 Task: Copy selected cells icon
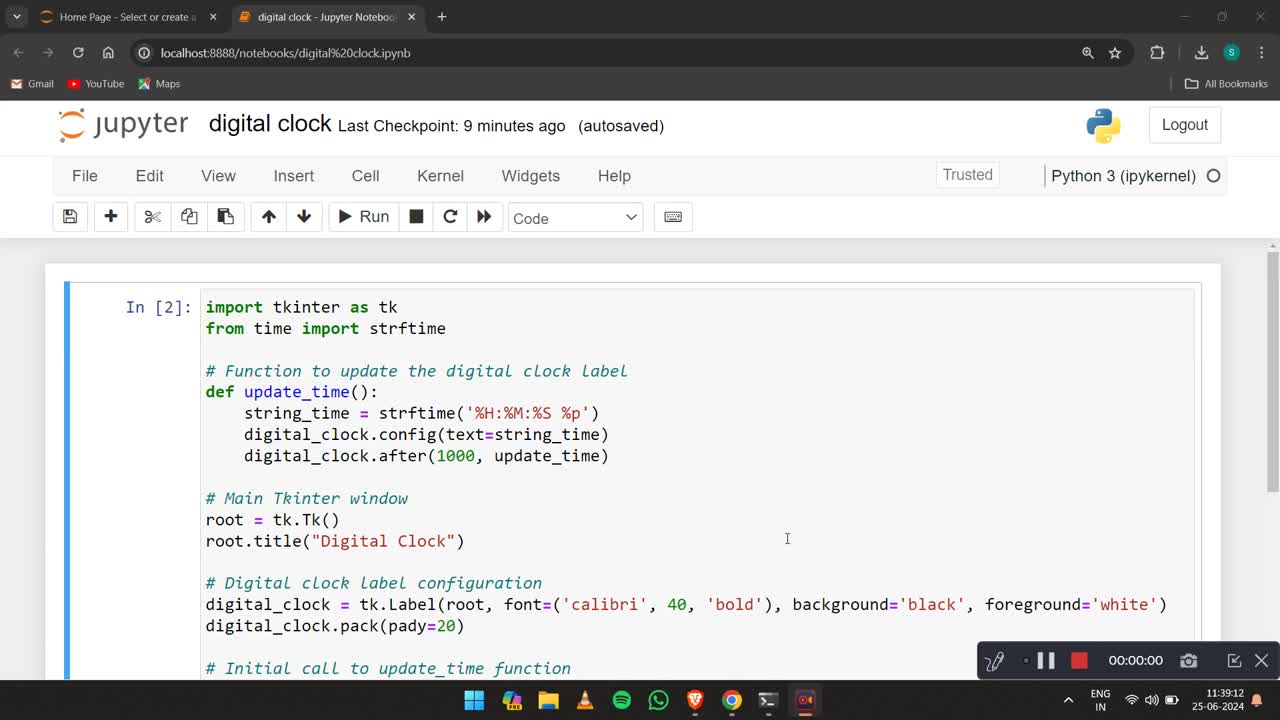[x=189, y=217]
